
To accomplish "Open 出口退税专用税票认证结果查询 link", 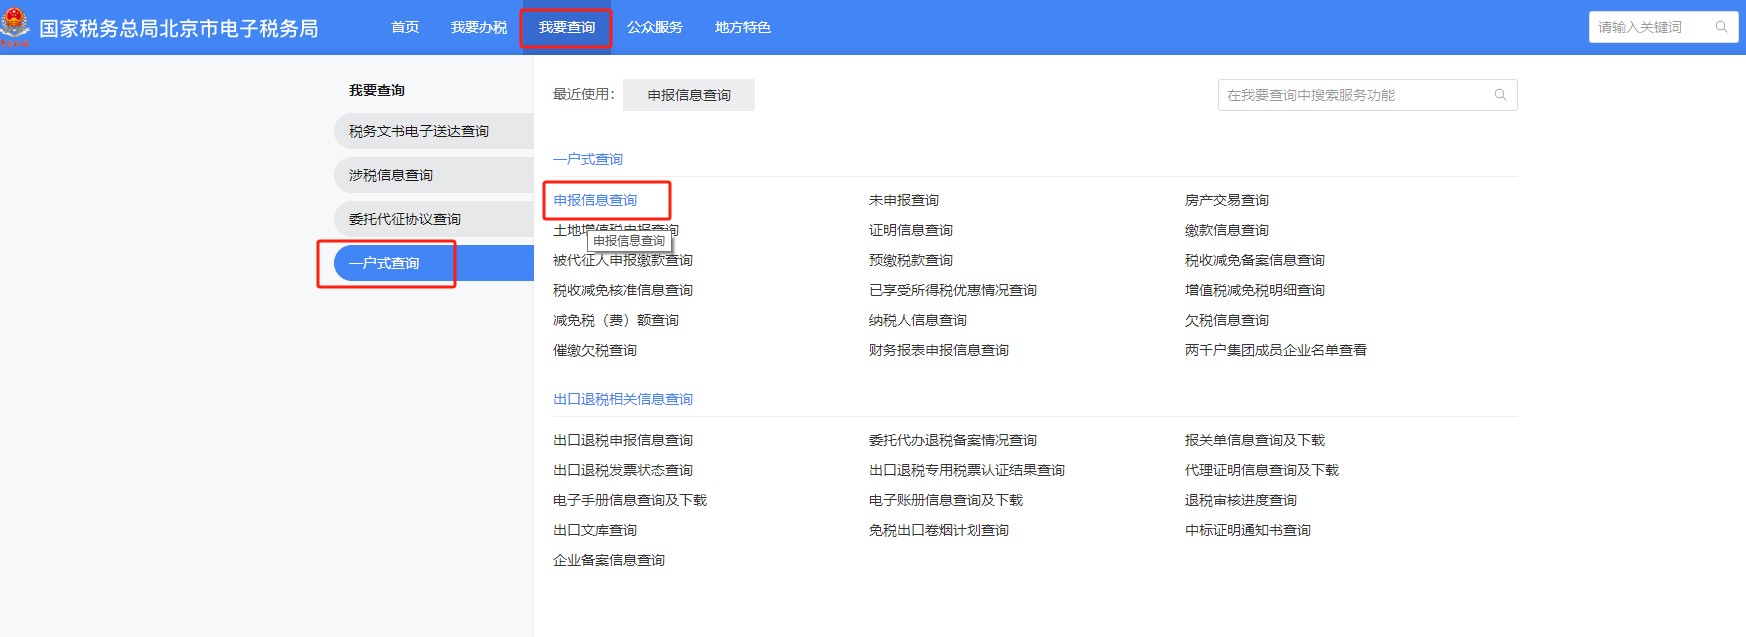I will pos(967,470).
